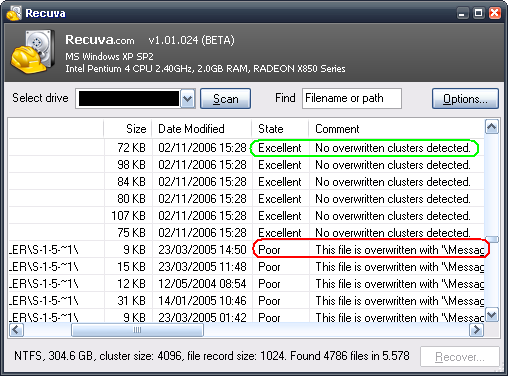508x376 pixels.
Task: Click the date 23/03/2005 14:50
Action: [202, 250]
